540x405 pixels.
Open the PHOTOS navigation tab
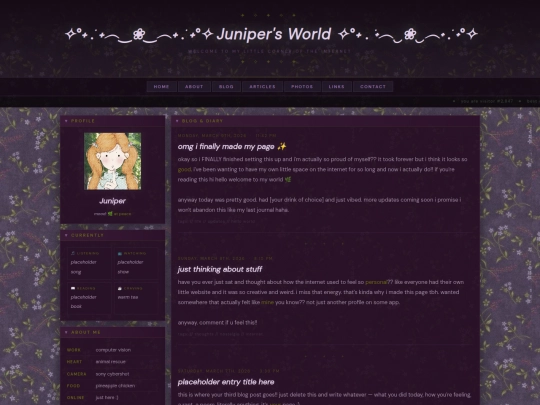pyautogui.click(x=302, y=86)
